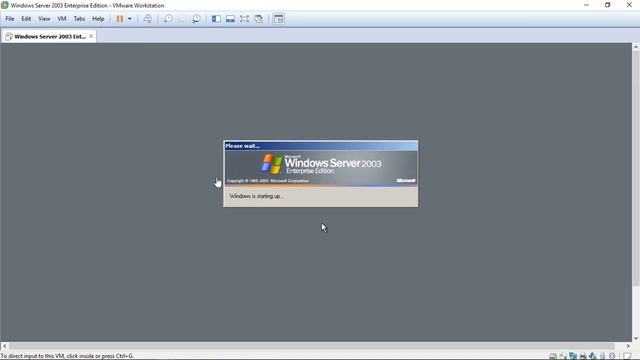
Task: Send Ctrl+Alt+Del to the virtual machine
Action: 148,19
